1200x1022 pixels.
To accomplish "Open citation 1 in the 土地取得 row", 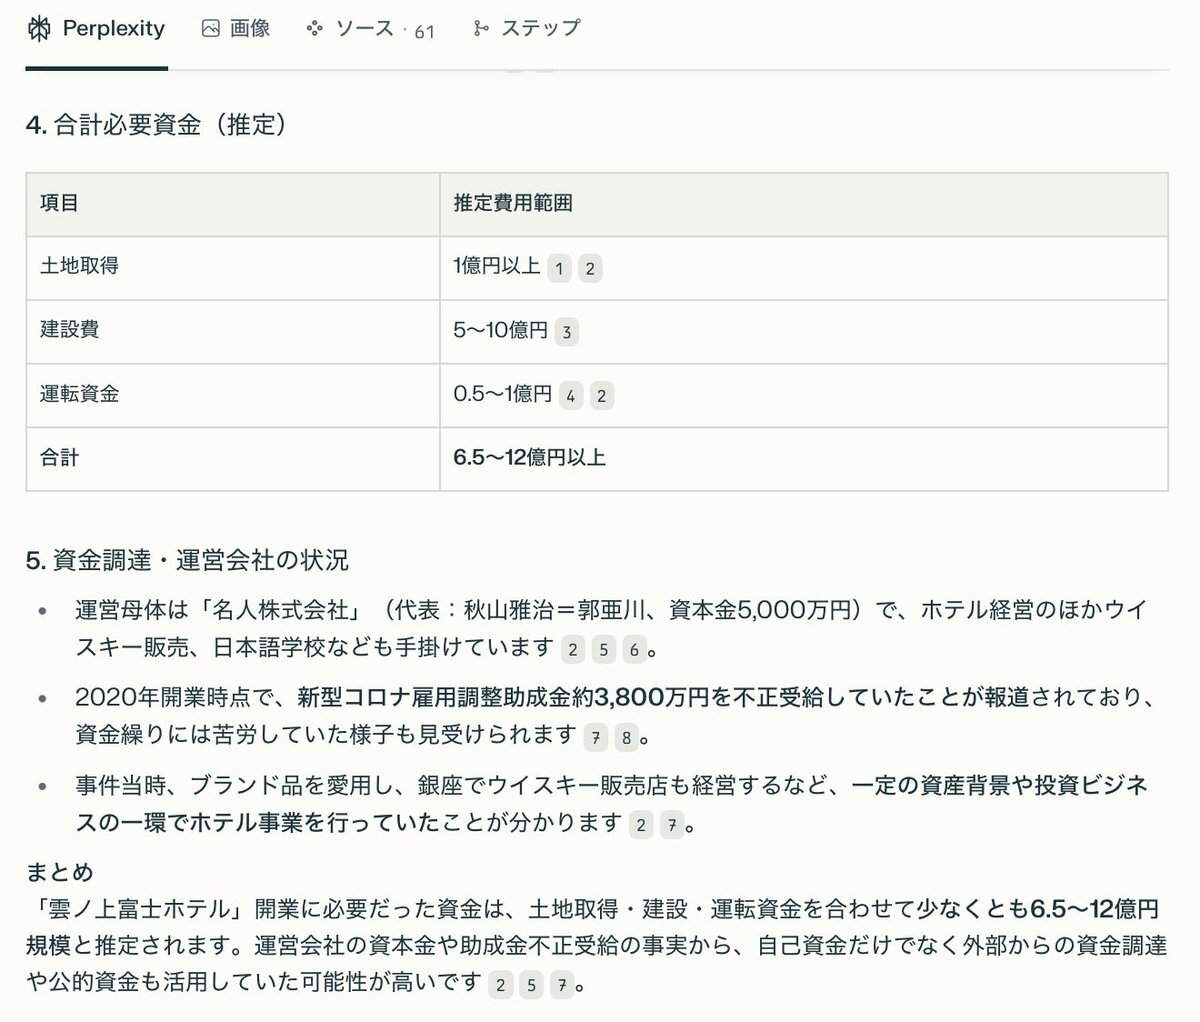I will point(559,268).
